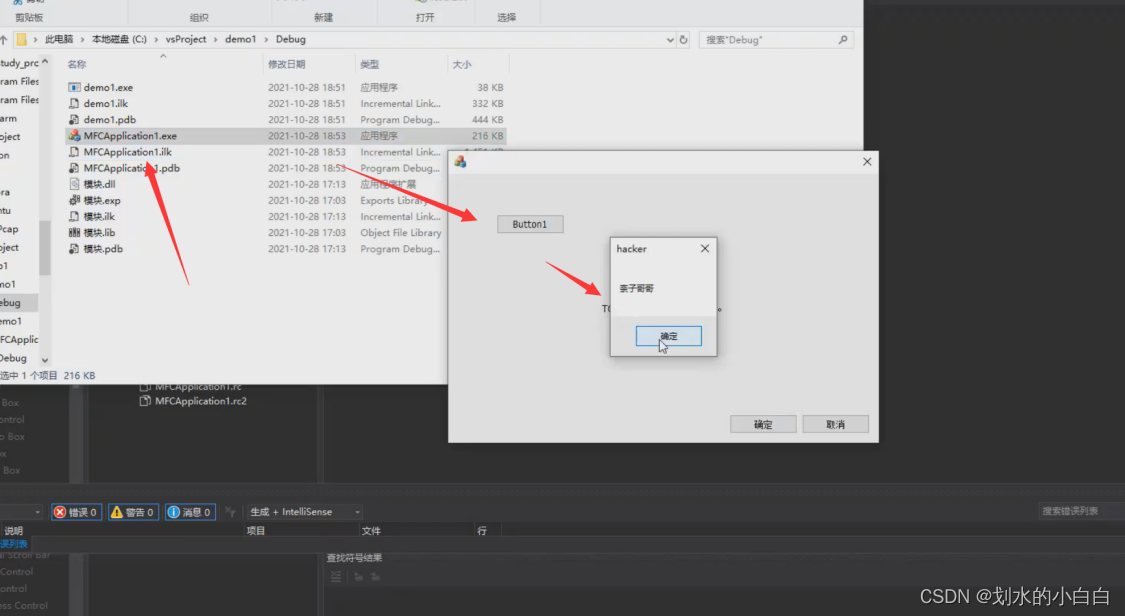
Task: Toggle the 消息 0 messages filter
Action: coord(190,512)
